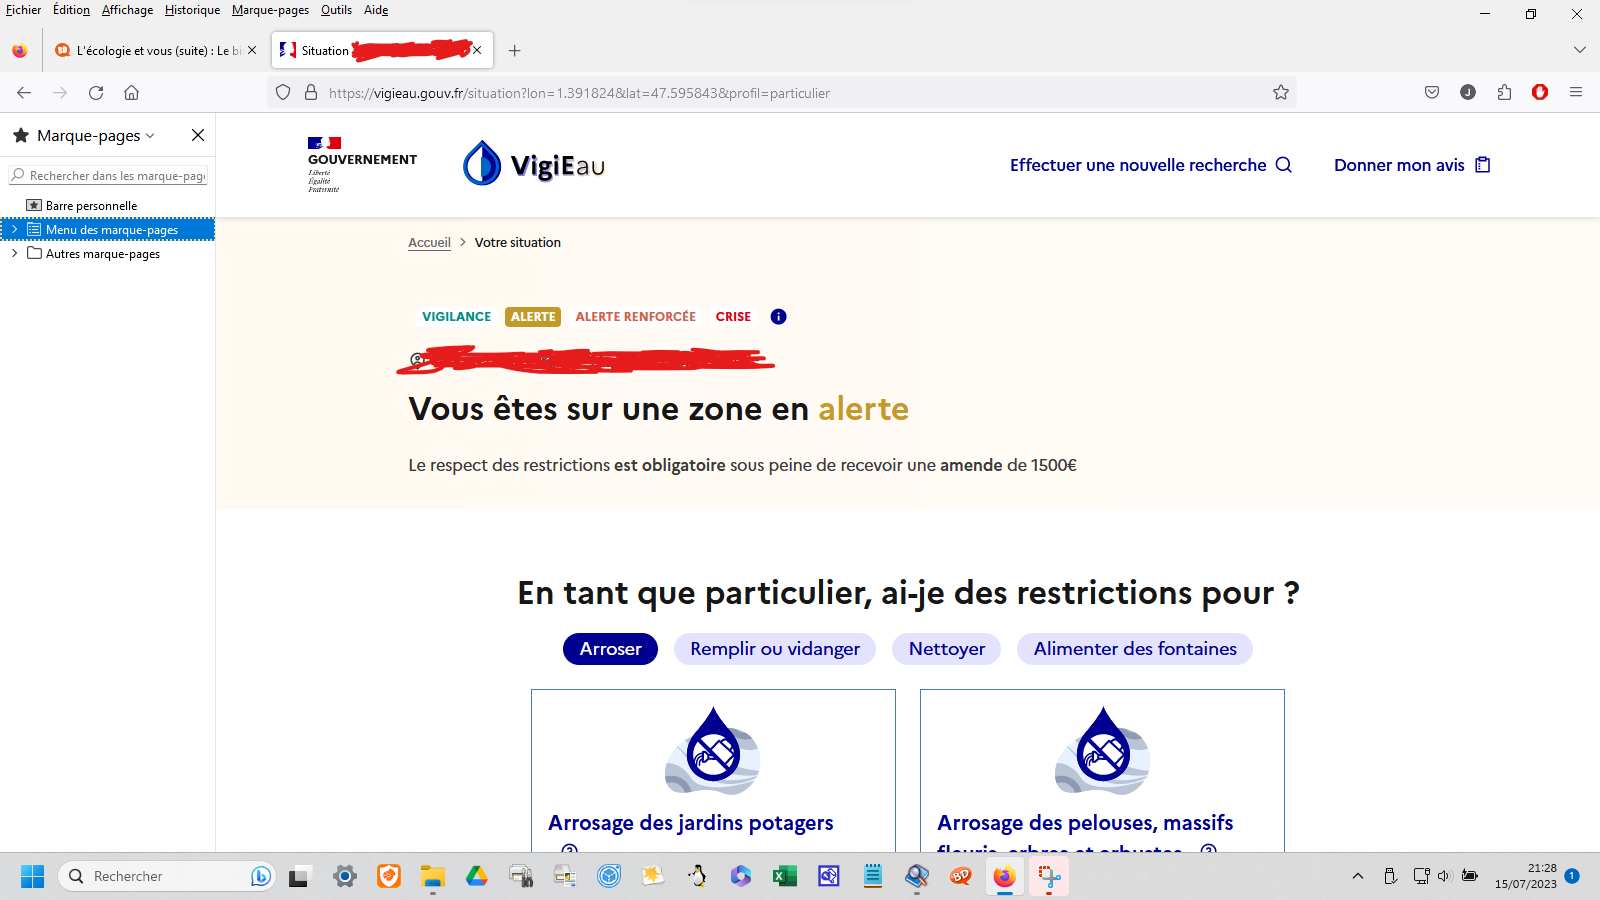1600x900 pixels.
Task: Open the Historique menu
Action: pos(192,10)
